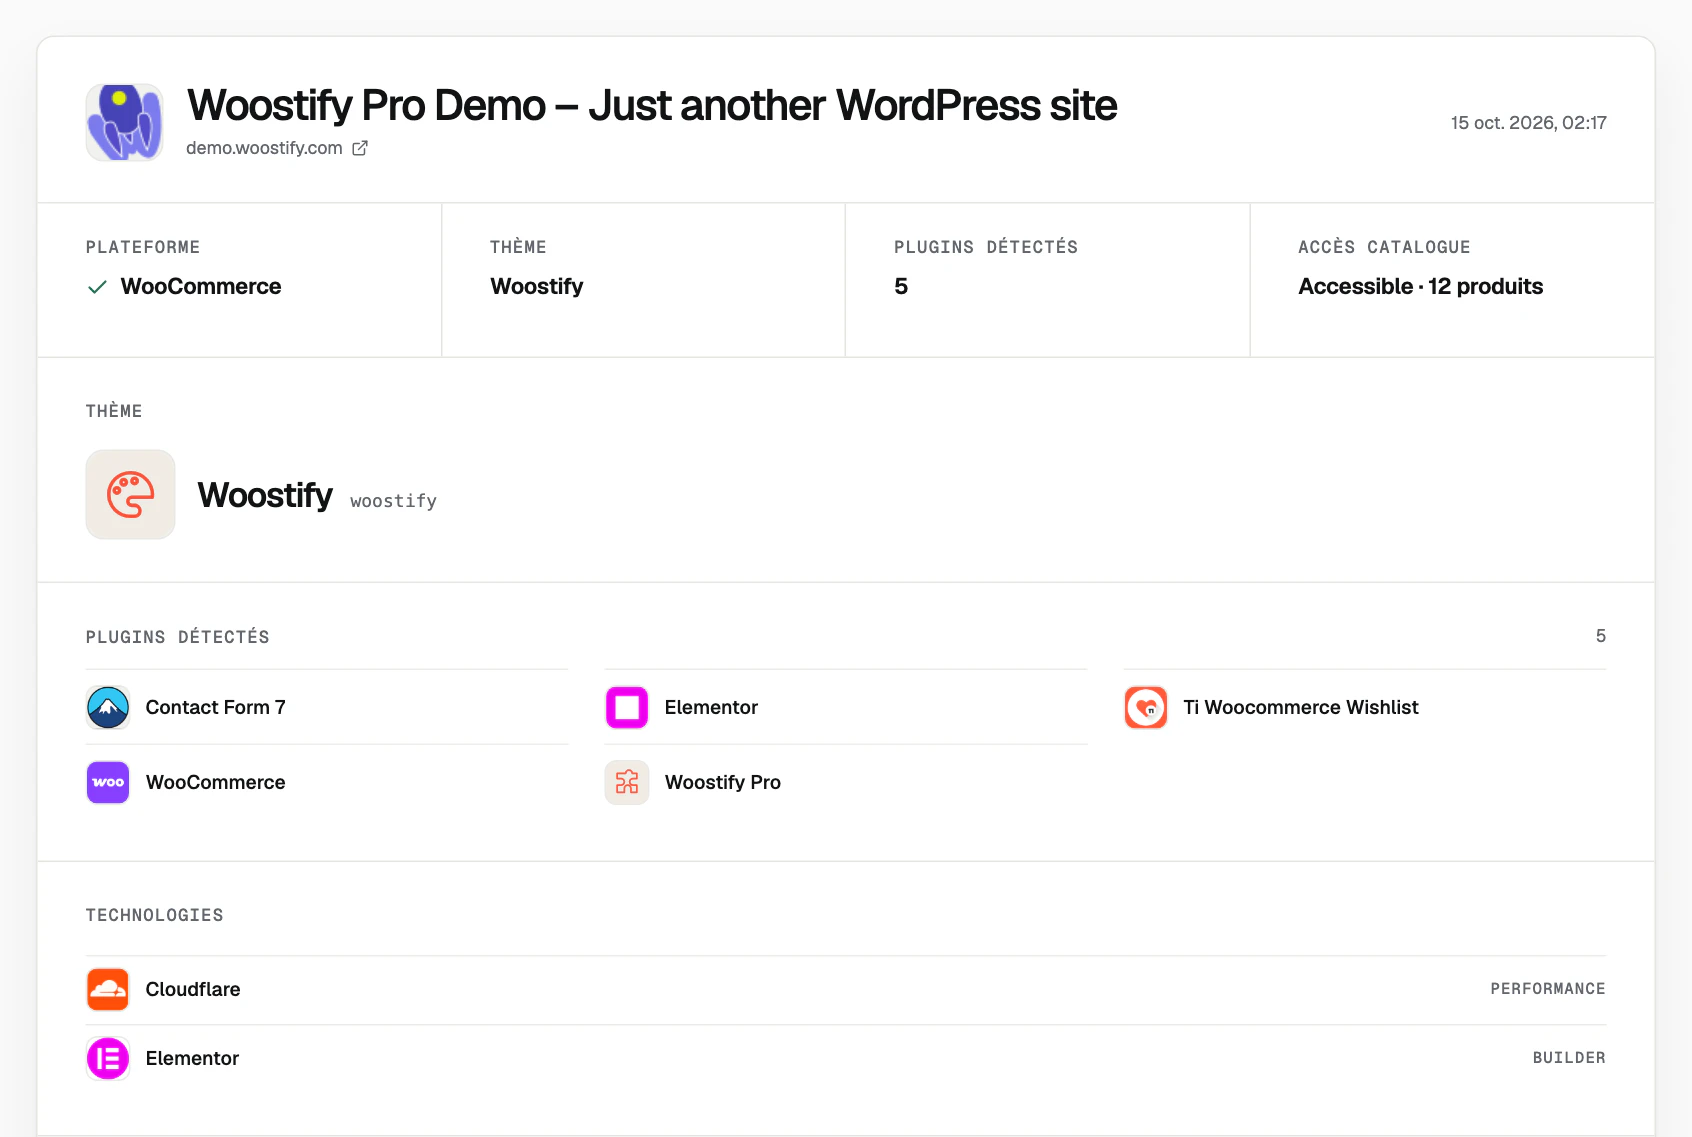Select the Ti Woocommerce Wishlist name
This screenshot has width=1692, height=1137.
pyautogui.click(x=1301, y=707)
